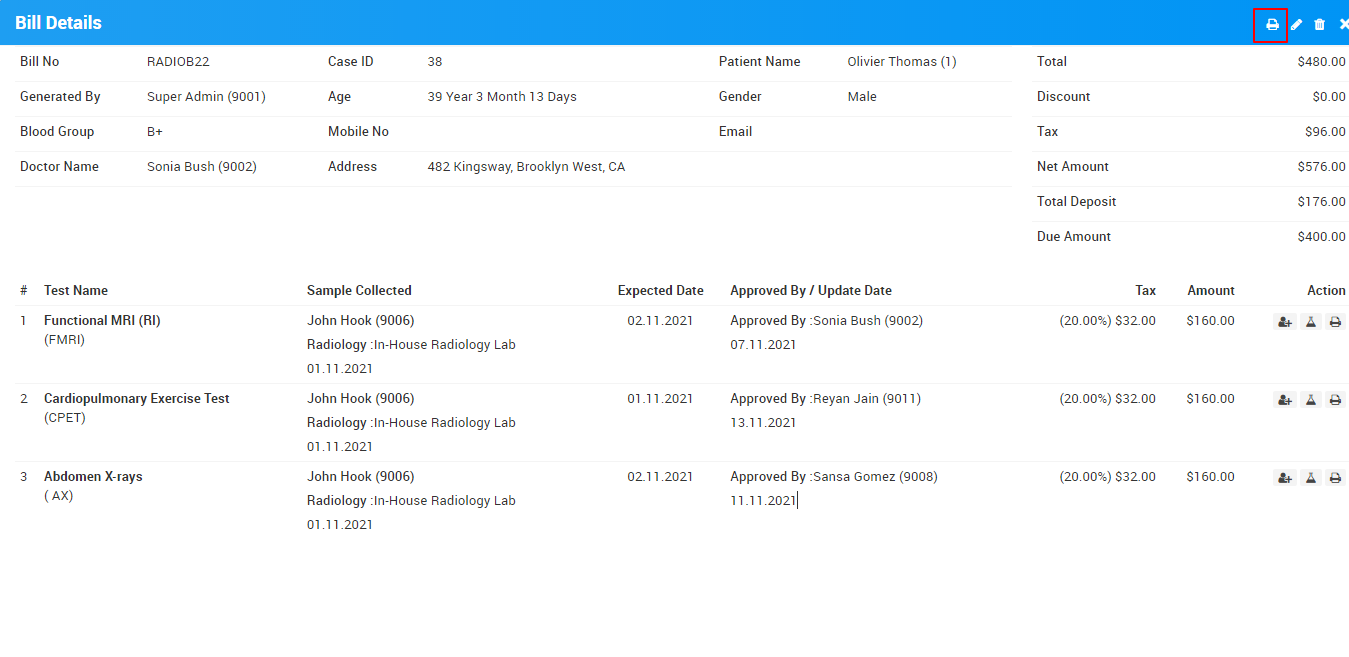The width and height of the screenshot is (1349, 657).
Task: Click bill number RADIOB22
Action: (x=178, y=62)
